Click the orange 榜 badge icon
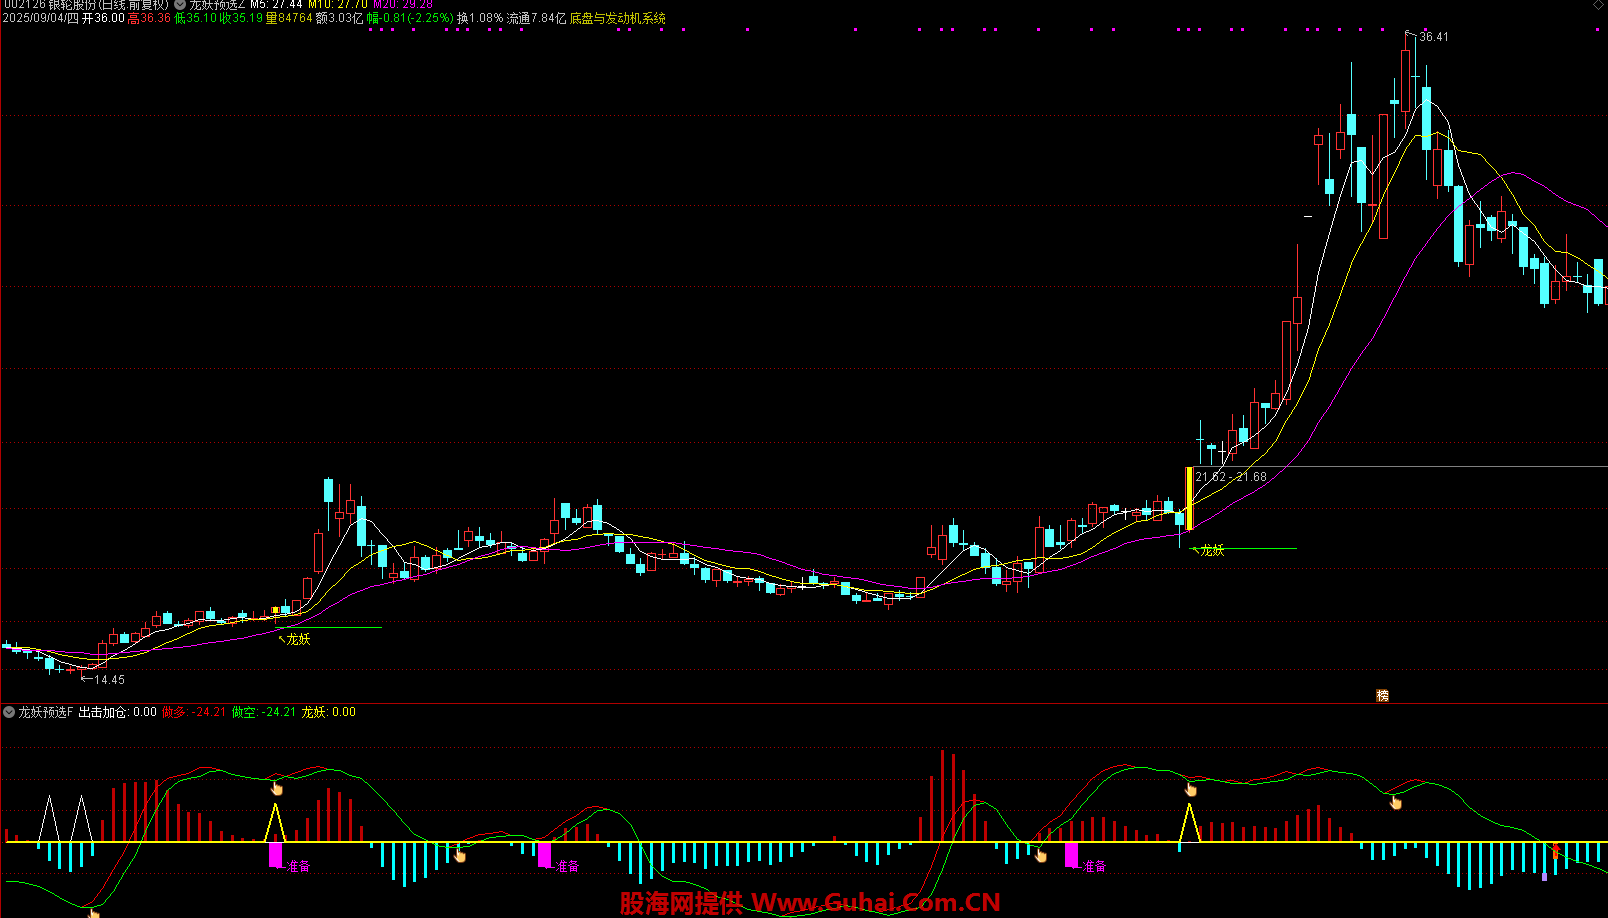 pyautogui.click(x=1382, y=696)
